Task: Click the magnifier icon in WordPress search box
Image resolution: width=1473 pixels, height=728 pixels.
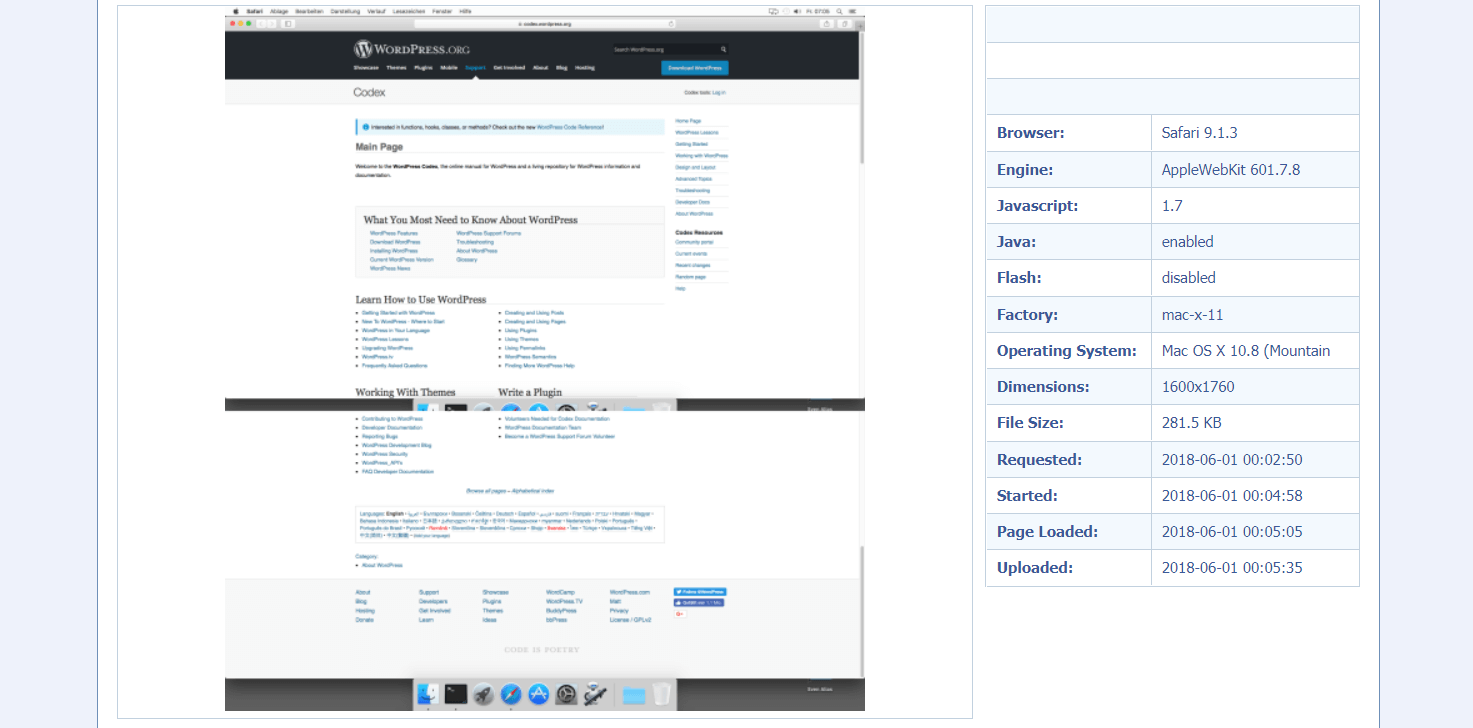Action: point(723,49)
